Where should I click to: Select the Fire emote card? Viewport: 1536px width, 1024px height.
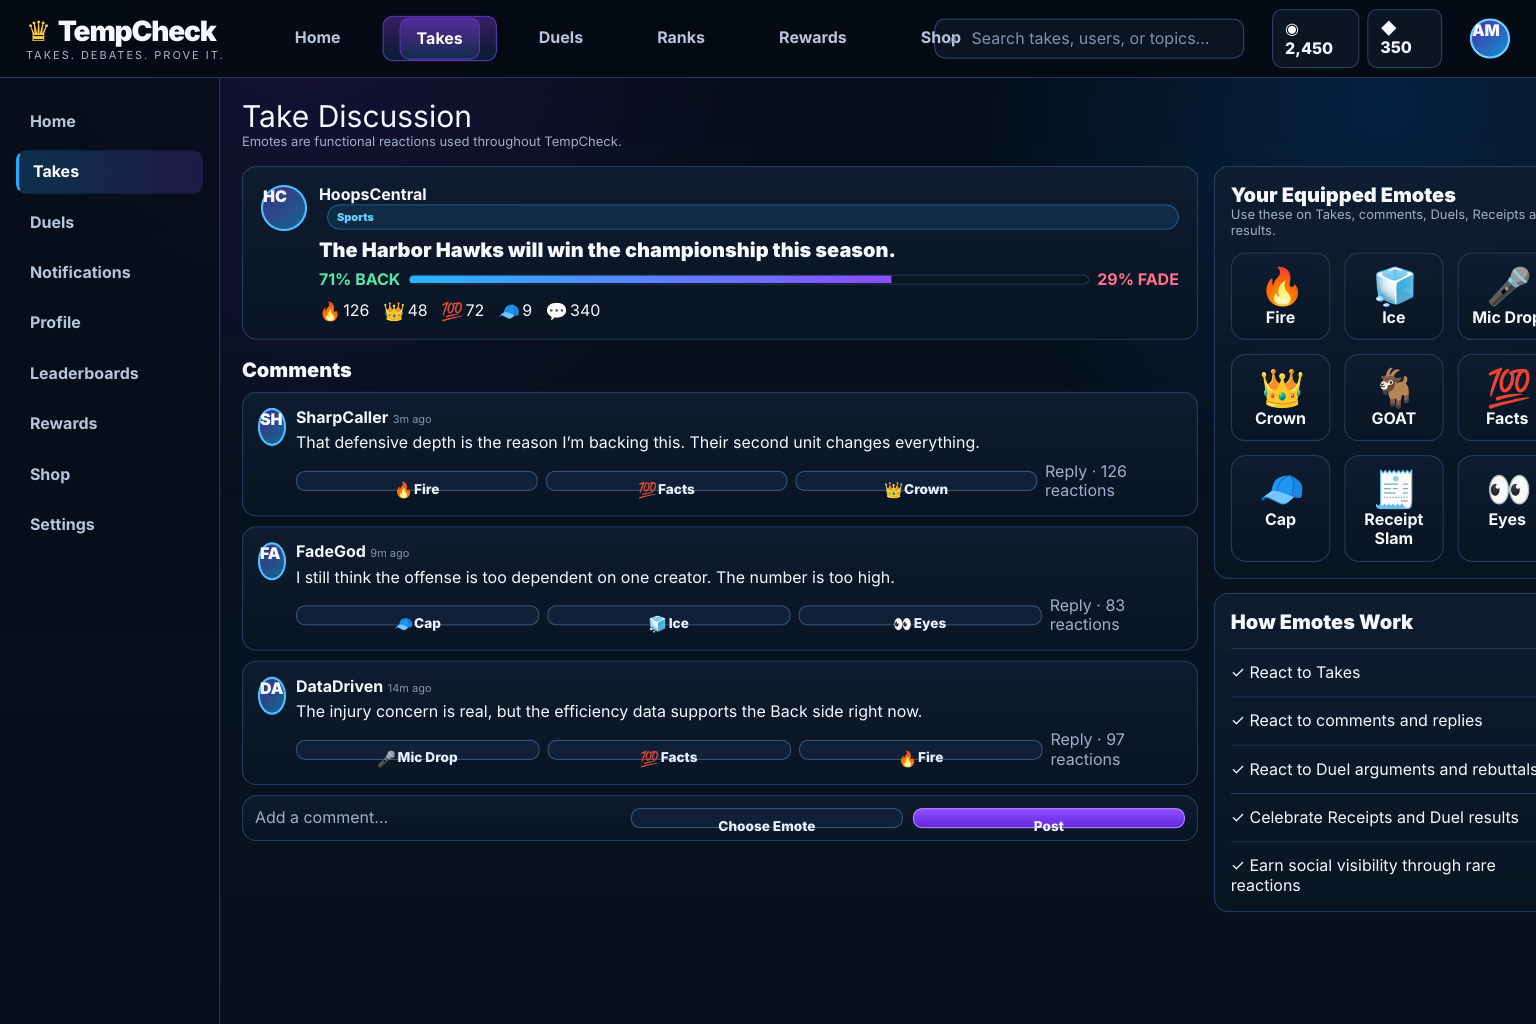(1280, 296)
